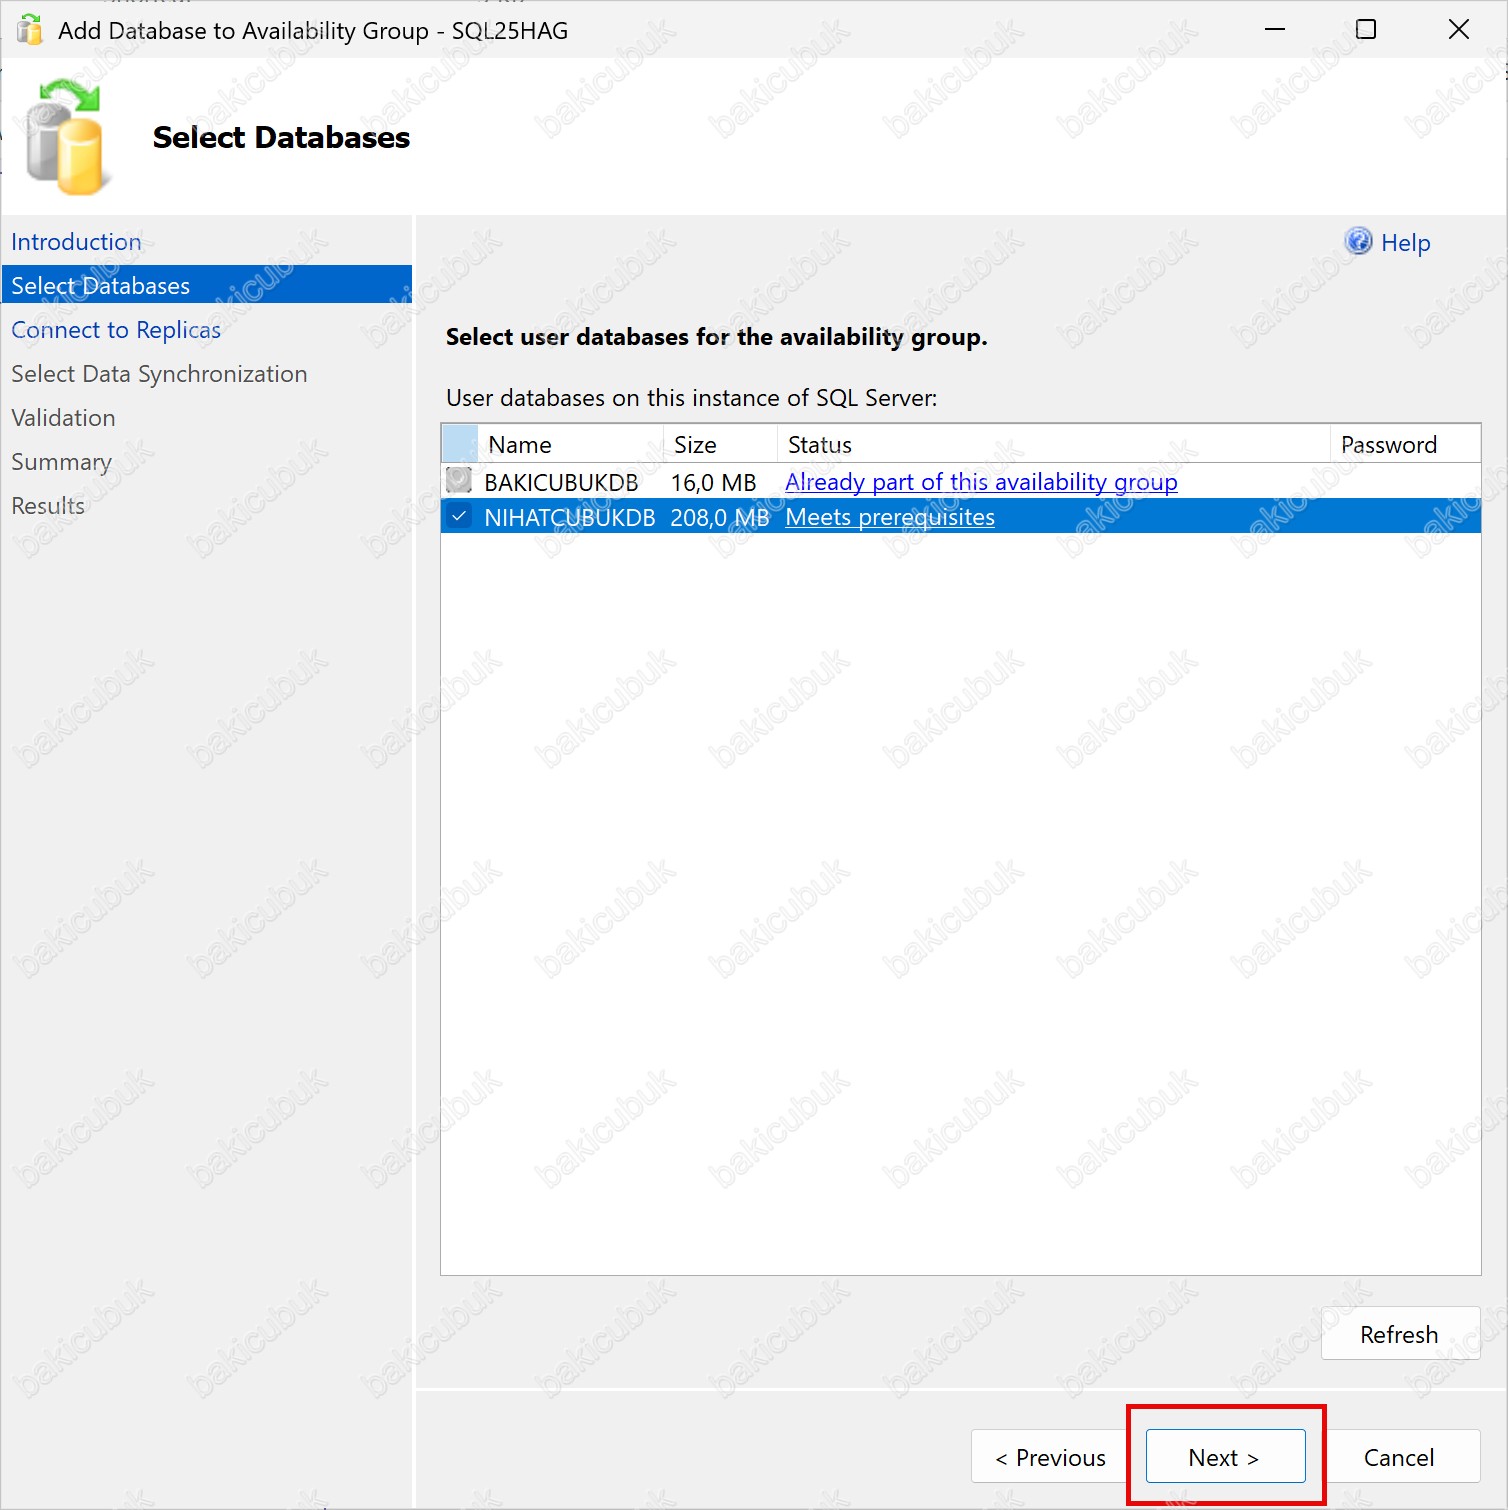Maximize the wizard window
The image size is (1508, 1510).
[1365, 30]
